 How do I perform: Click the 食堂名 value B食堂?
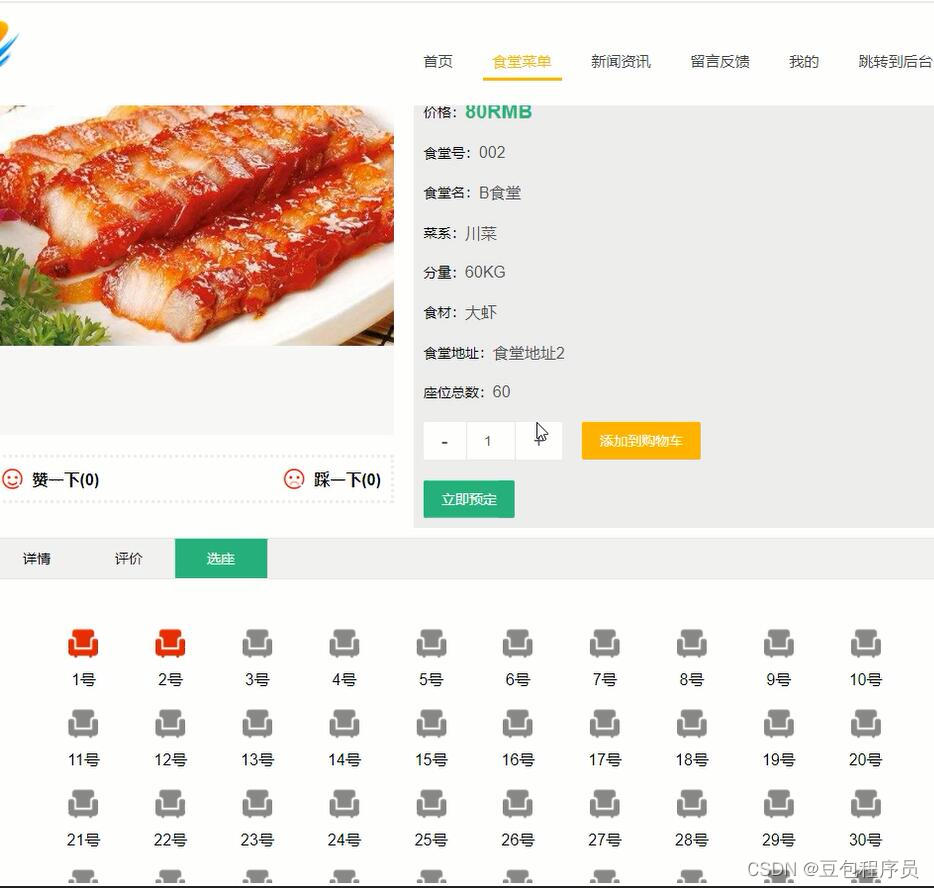(500, 193)
